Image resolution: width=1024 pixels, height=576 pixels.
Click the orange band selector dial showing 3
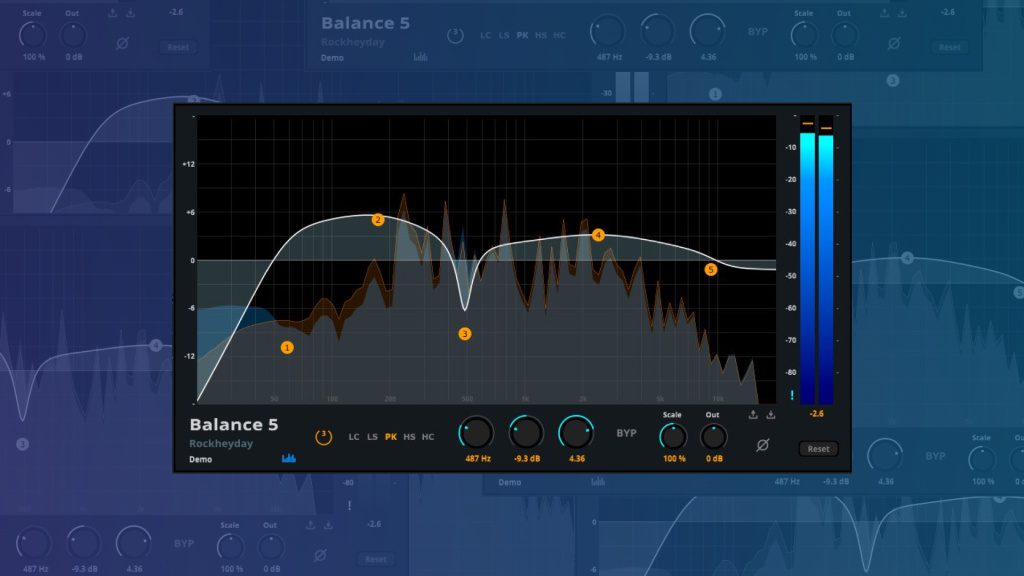(x=323, y=437)
